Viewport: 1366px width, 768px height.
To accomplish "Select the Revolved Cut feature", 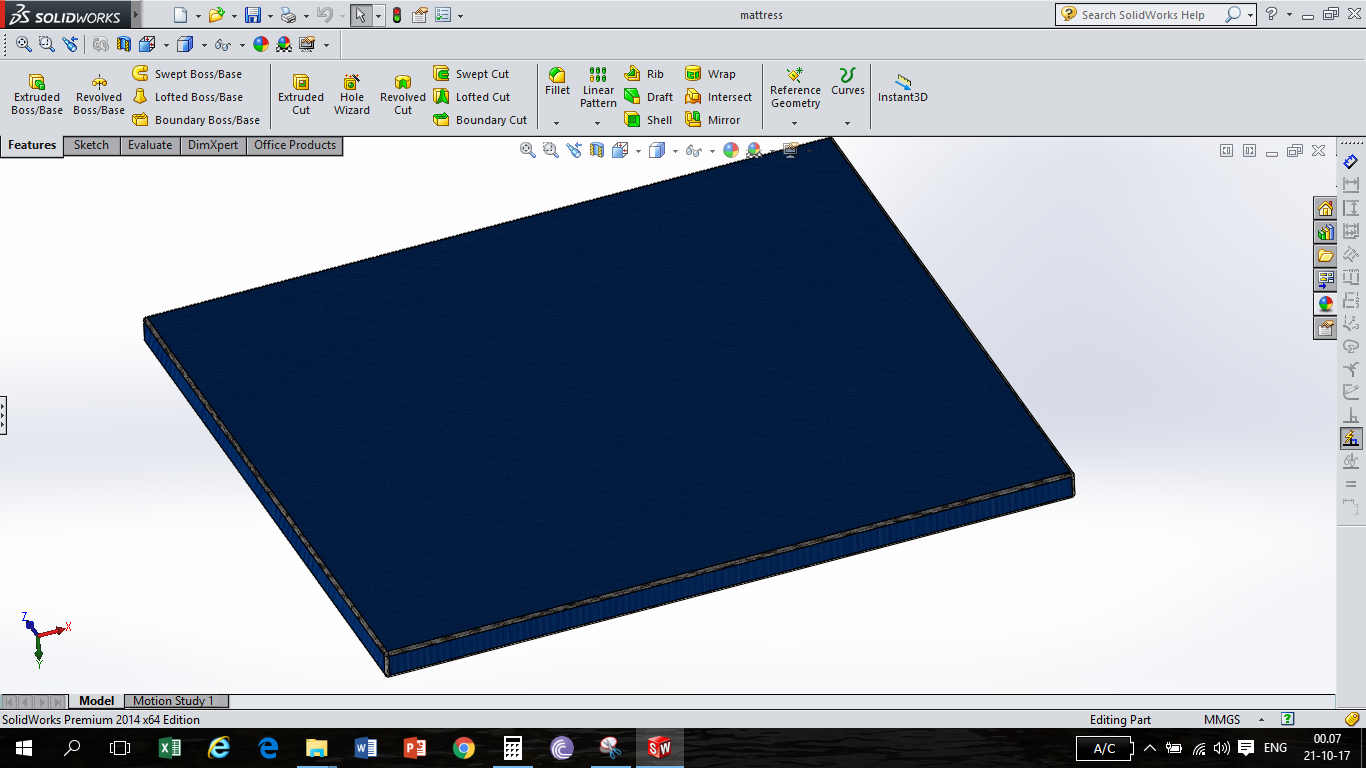I will click(403, 95).
